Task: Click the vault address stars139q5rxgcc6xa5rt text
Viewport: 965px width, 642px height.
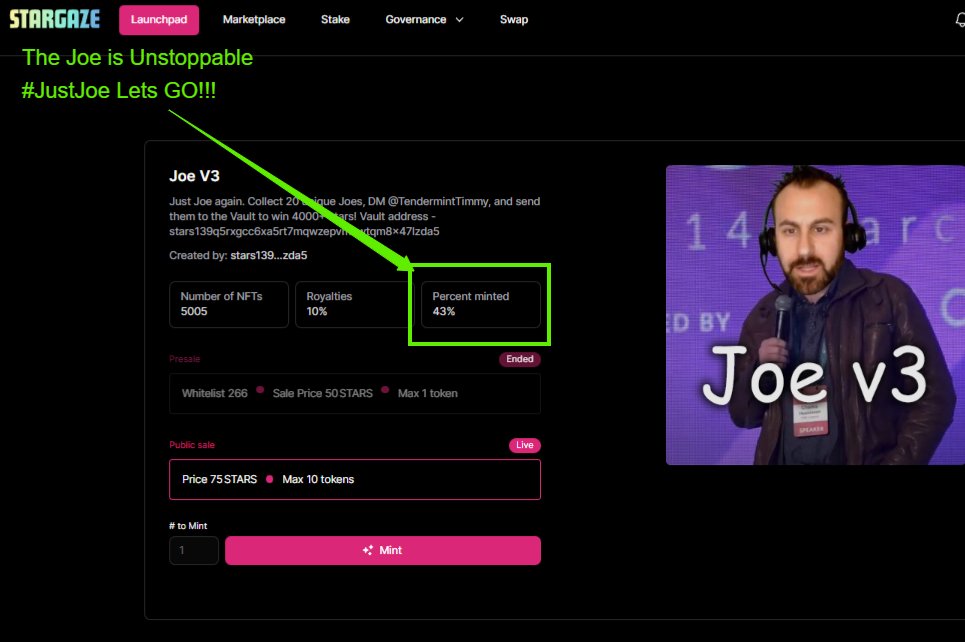Action: click(304, 231)
